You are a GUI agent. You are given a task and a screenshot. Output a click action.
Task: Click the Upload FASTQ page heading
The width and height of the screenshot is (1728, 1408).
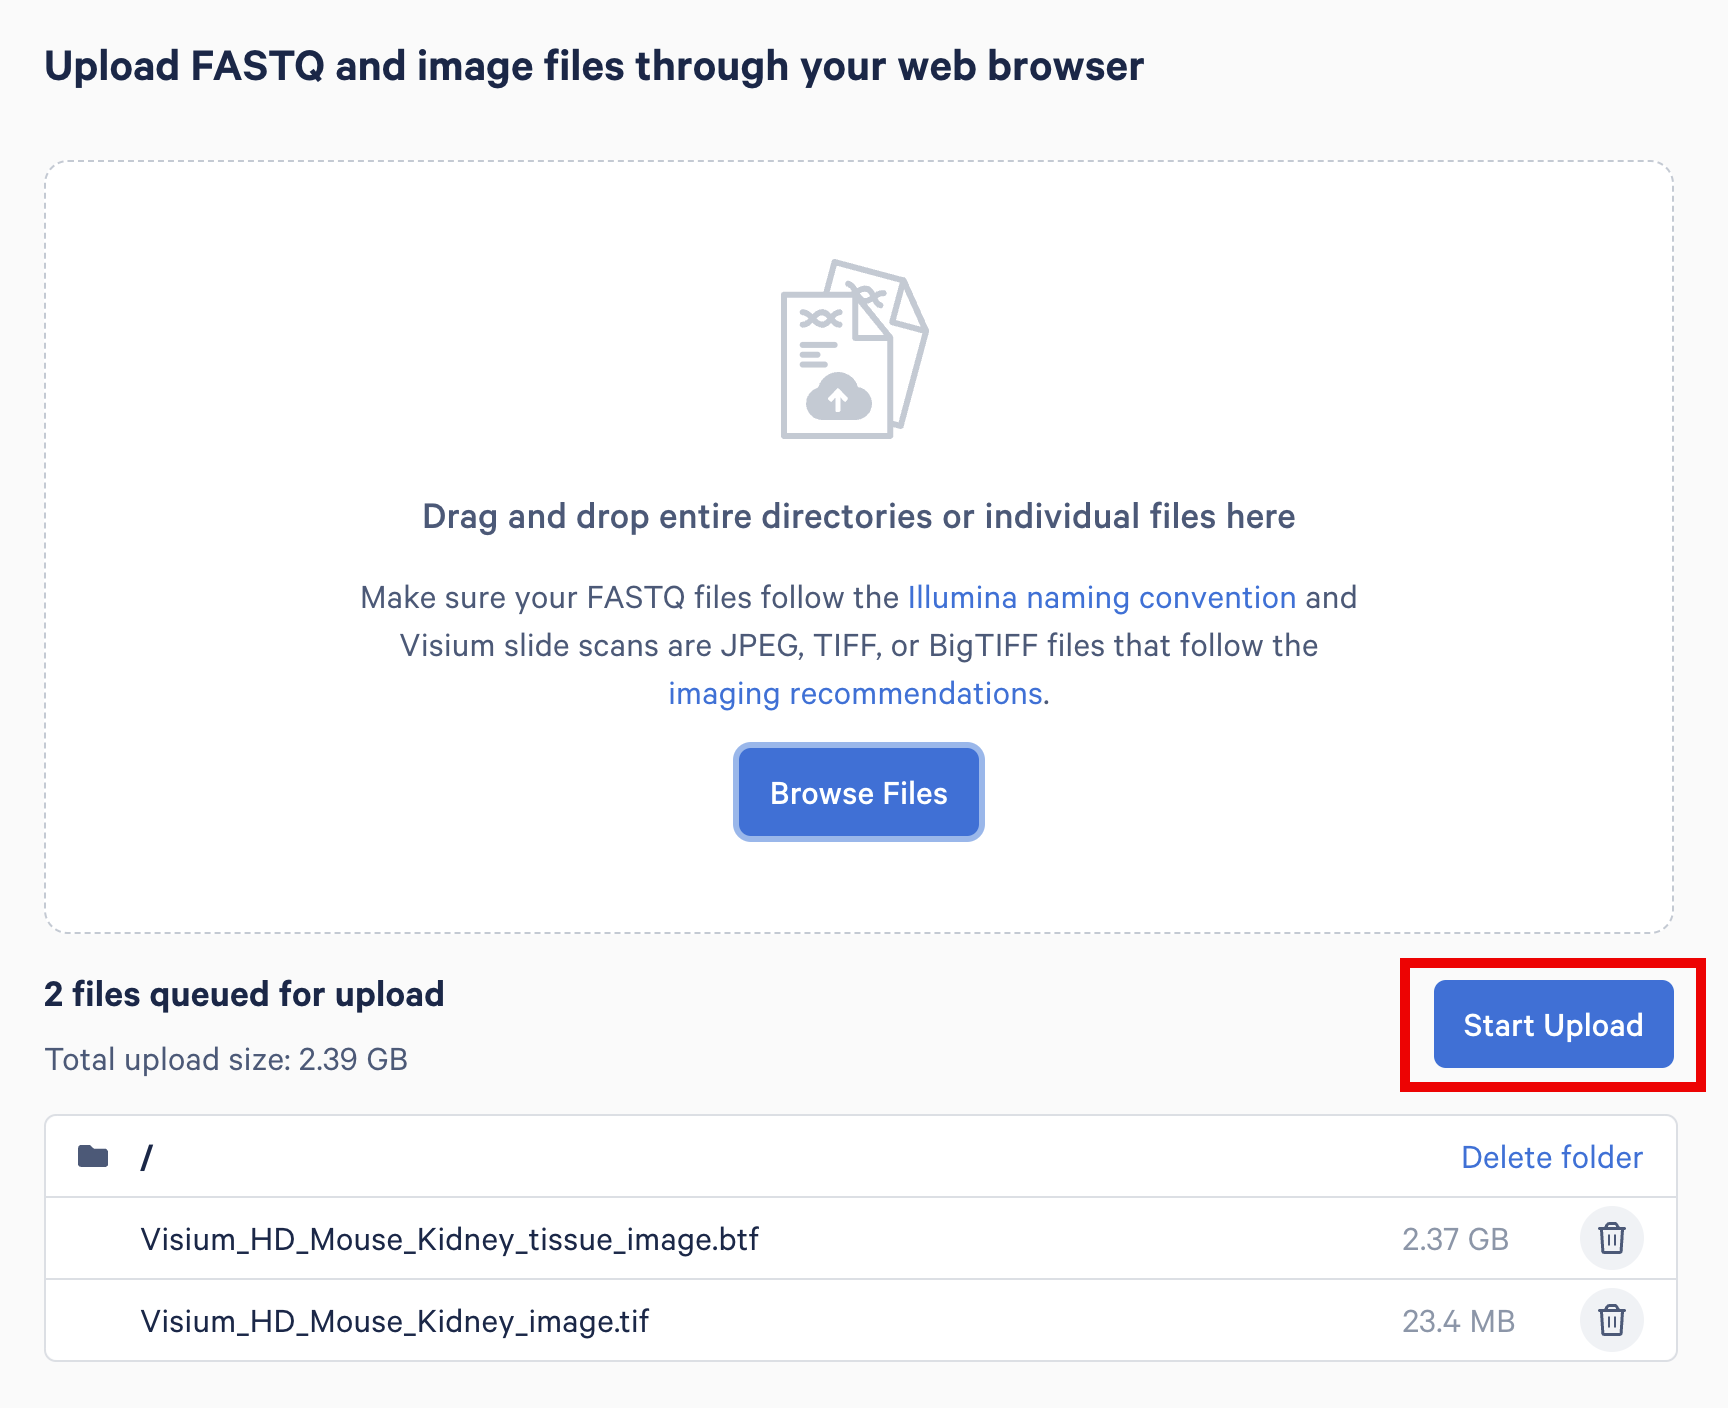coord(594,66)
